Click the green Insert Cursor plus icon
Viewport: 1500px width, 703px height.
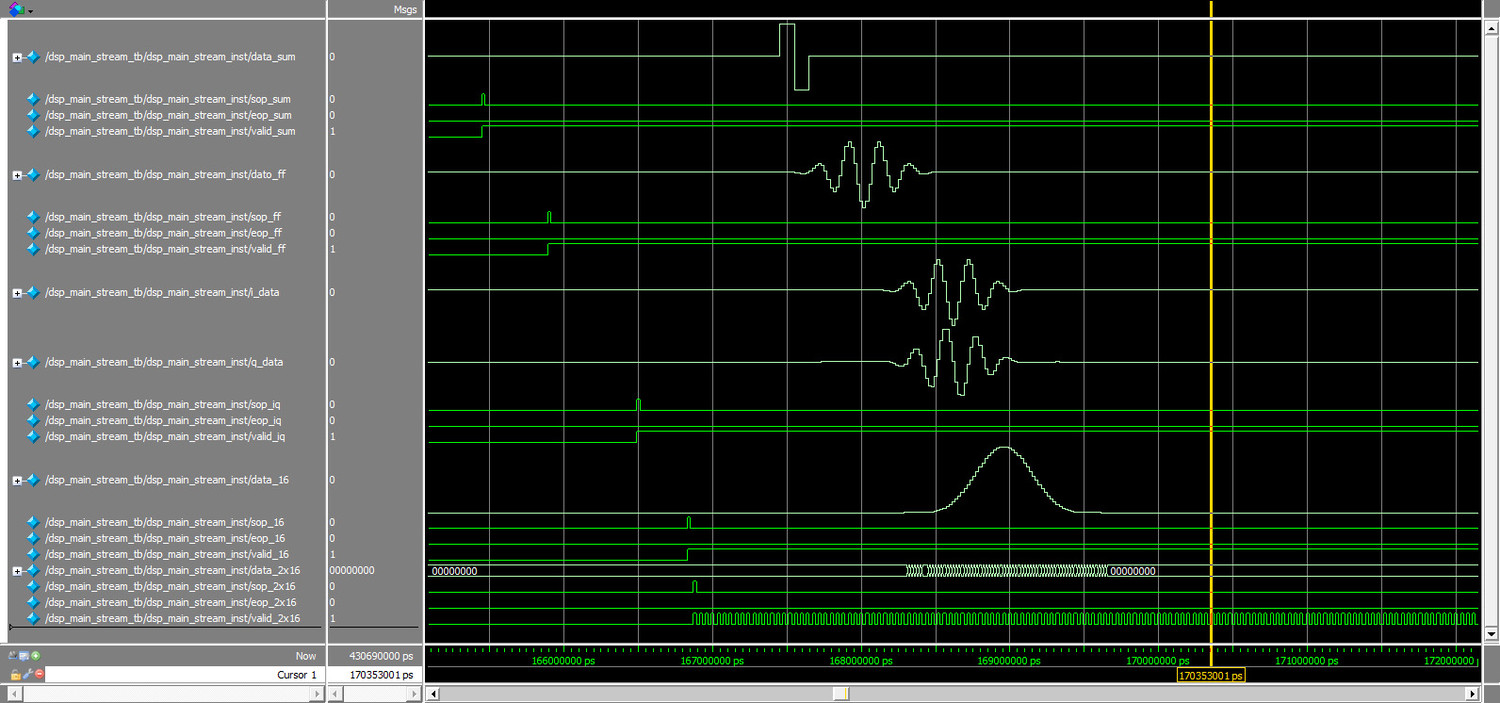pos(36,656)
